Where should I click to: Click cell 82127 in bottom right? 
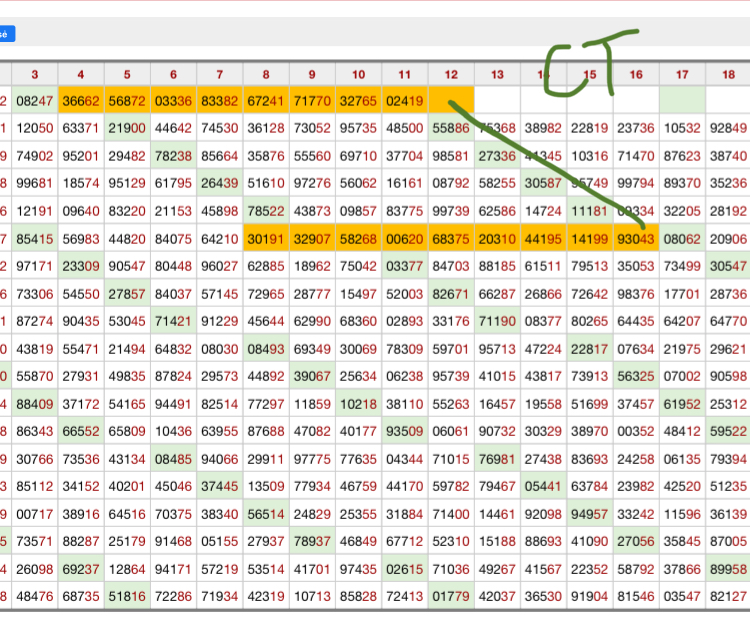(x=727, y=597)
